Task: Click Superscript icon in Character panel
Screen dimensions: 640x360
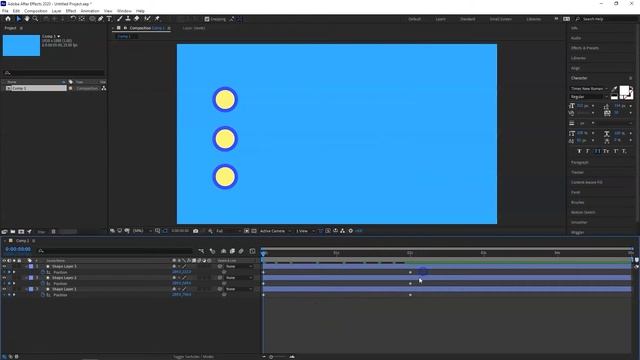Action: coord(616,151)
